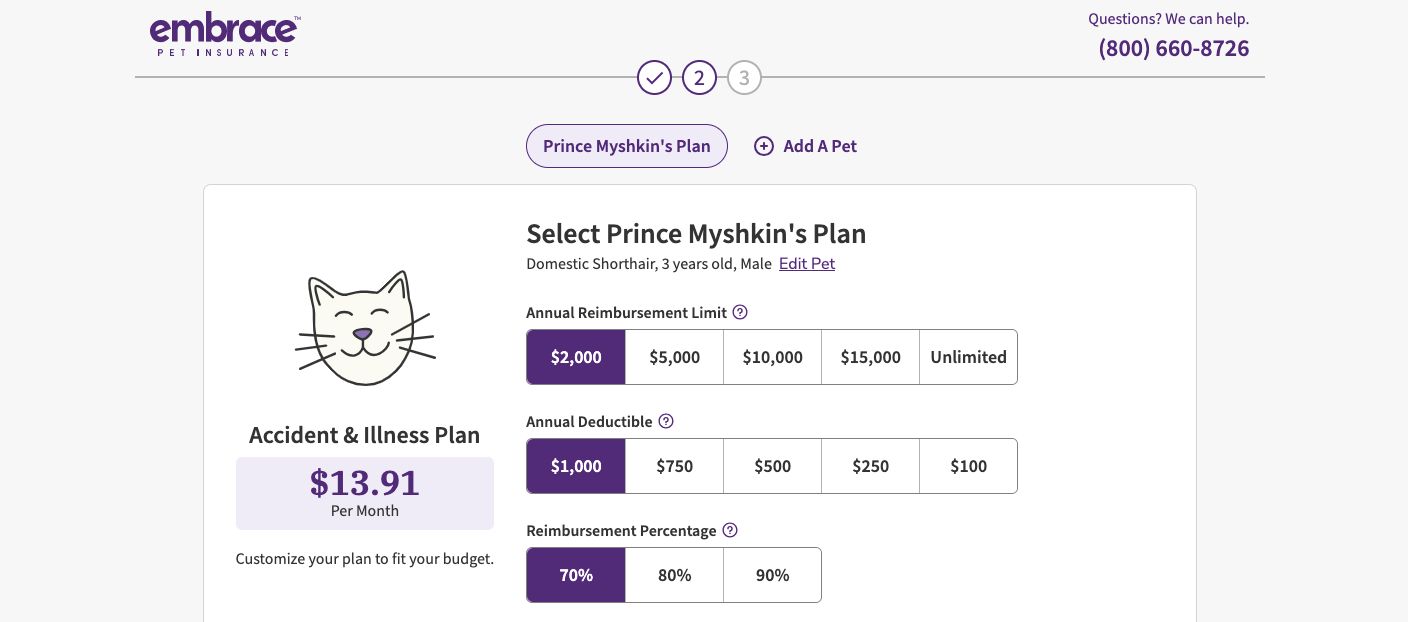
Task: Choose 80% reimbursement percentage
Action: pos(674,575)
